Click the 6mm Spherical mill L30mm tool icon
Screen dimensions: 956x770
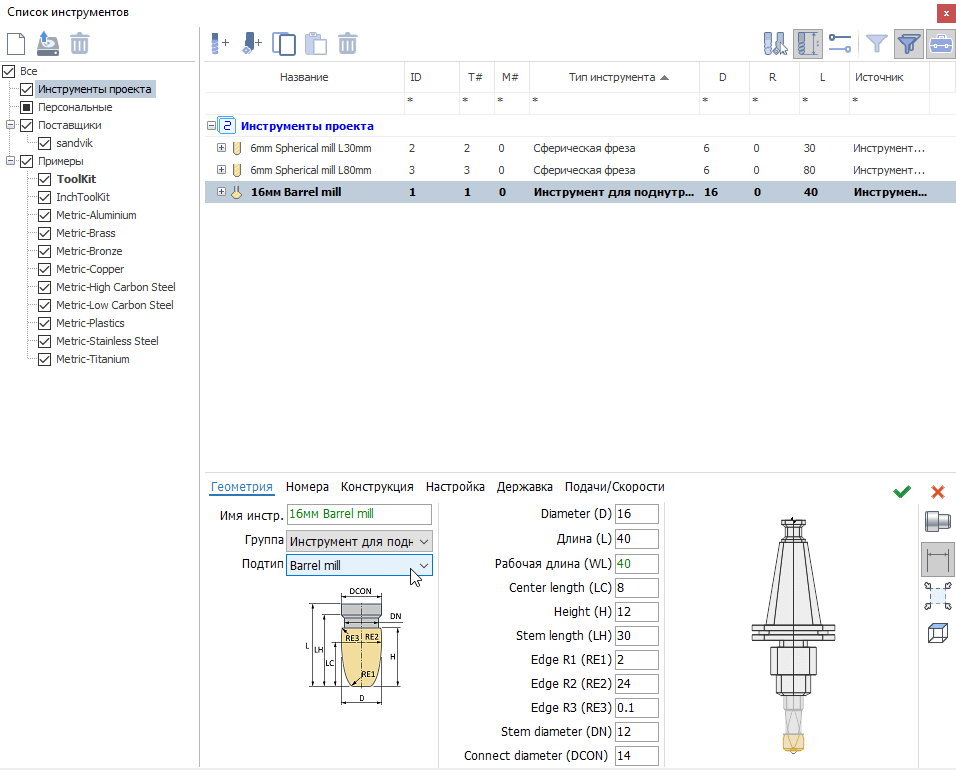(x=237, y=148)
